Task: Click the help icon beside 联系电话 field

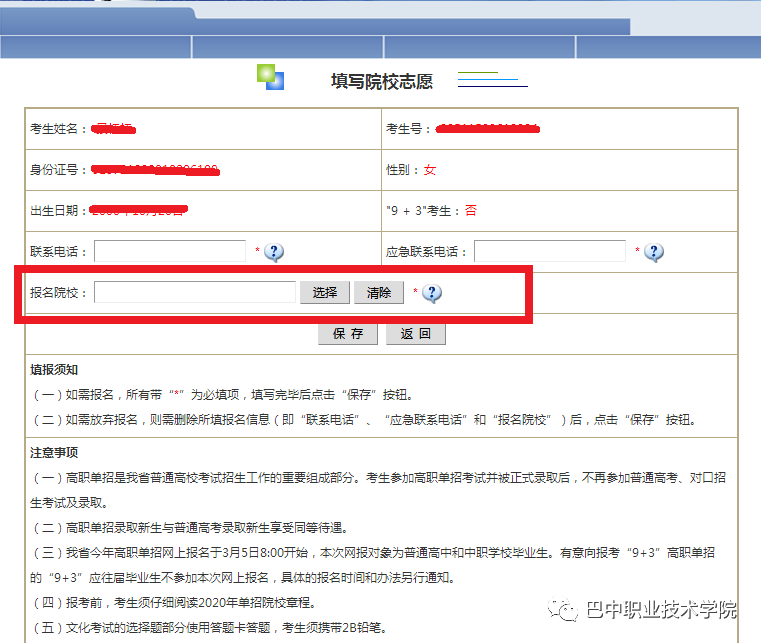Action: 274,252
